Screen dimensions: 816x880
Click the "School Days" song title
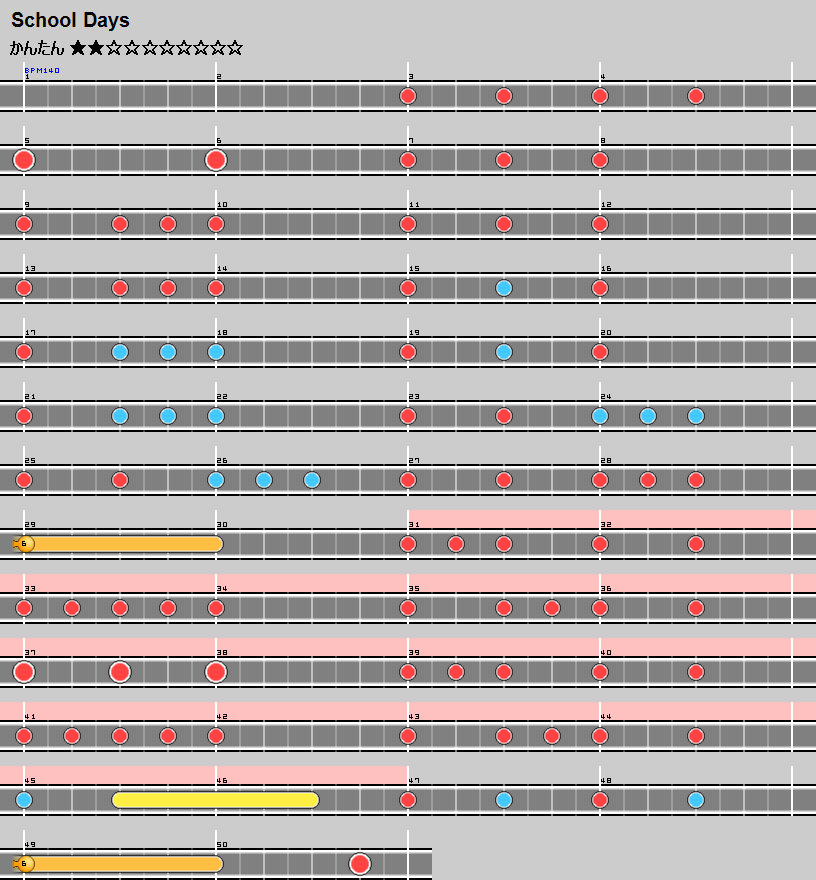click(x=70, y=20)
